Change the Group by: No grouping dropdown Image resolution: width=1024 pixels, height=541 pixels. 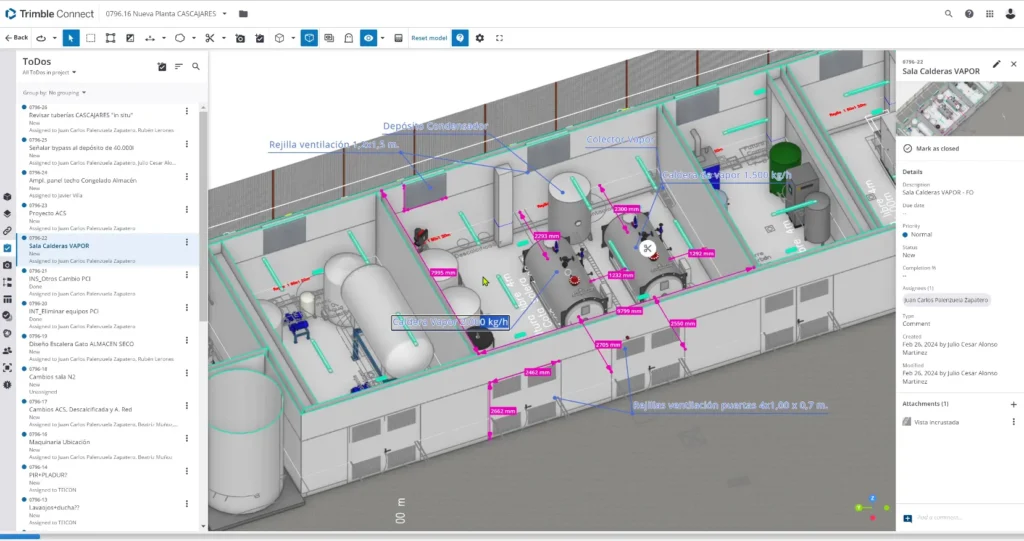tap(54, 93)
